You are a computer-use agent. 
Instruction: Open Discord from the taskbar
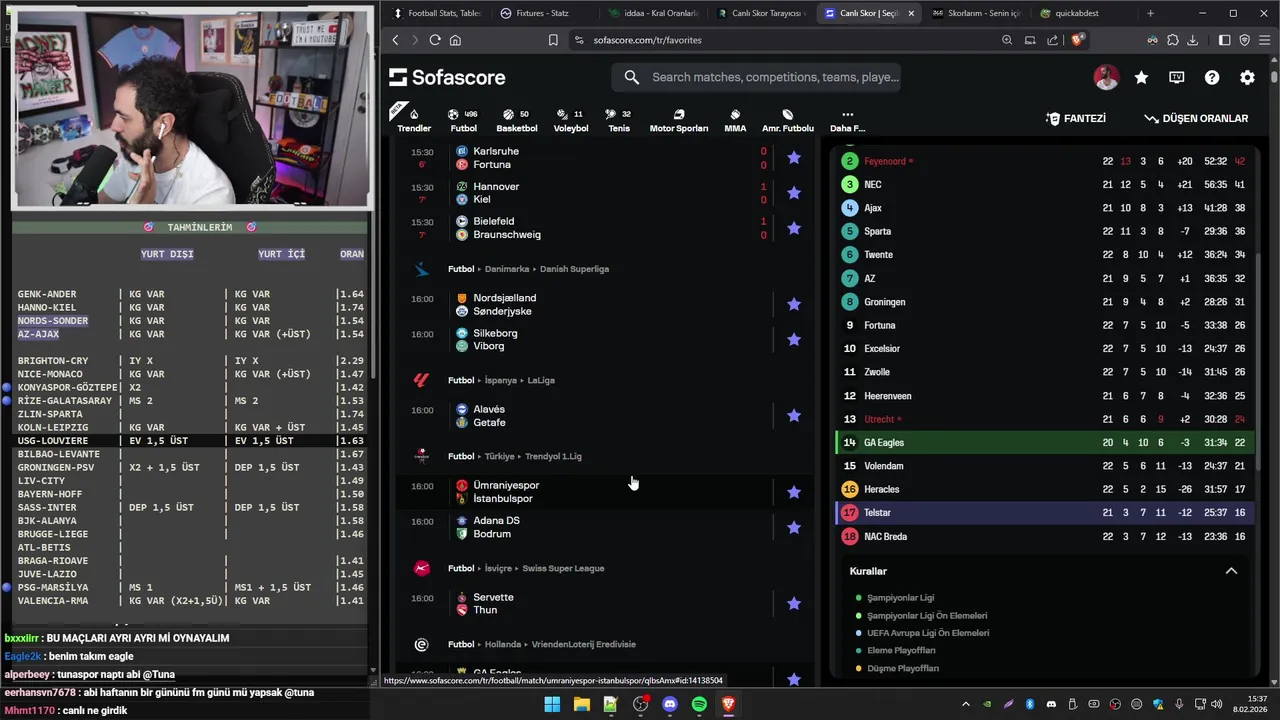670,704
